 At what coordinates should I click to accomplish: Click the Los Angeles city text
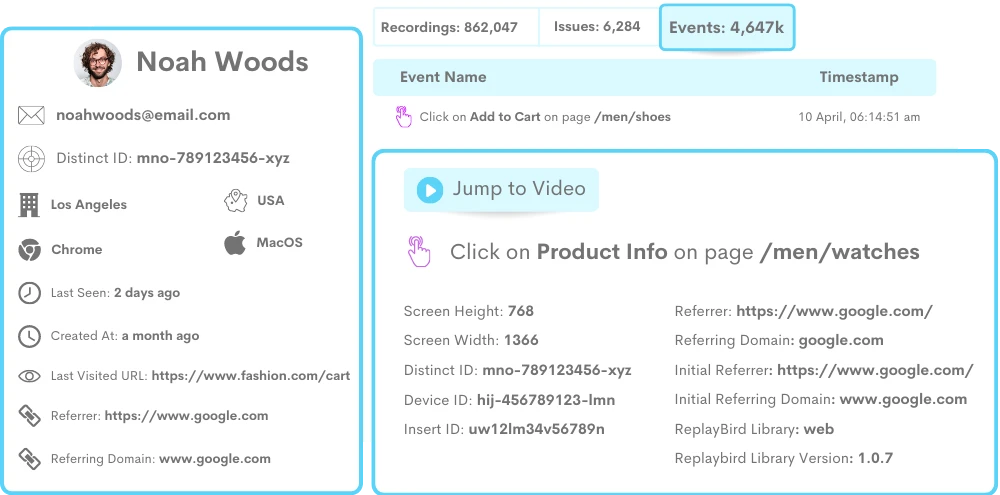pos(89,205)
